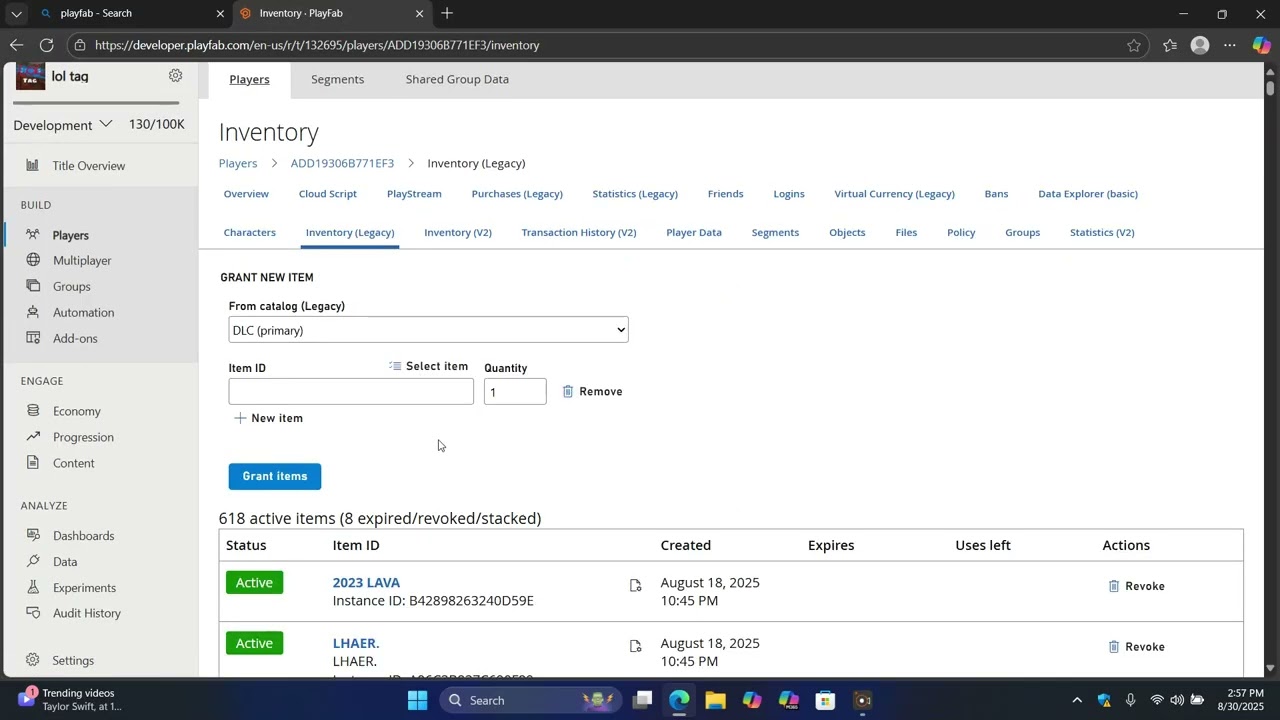Open the LHAER. item link
Image resolution: width=1280 pixels, height=720 pixels.
tap(356, 643)
